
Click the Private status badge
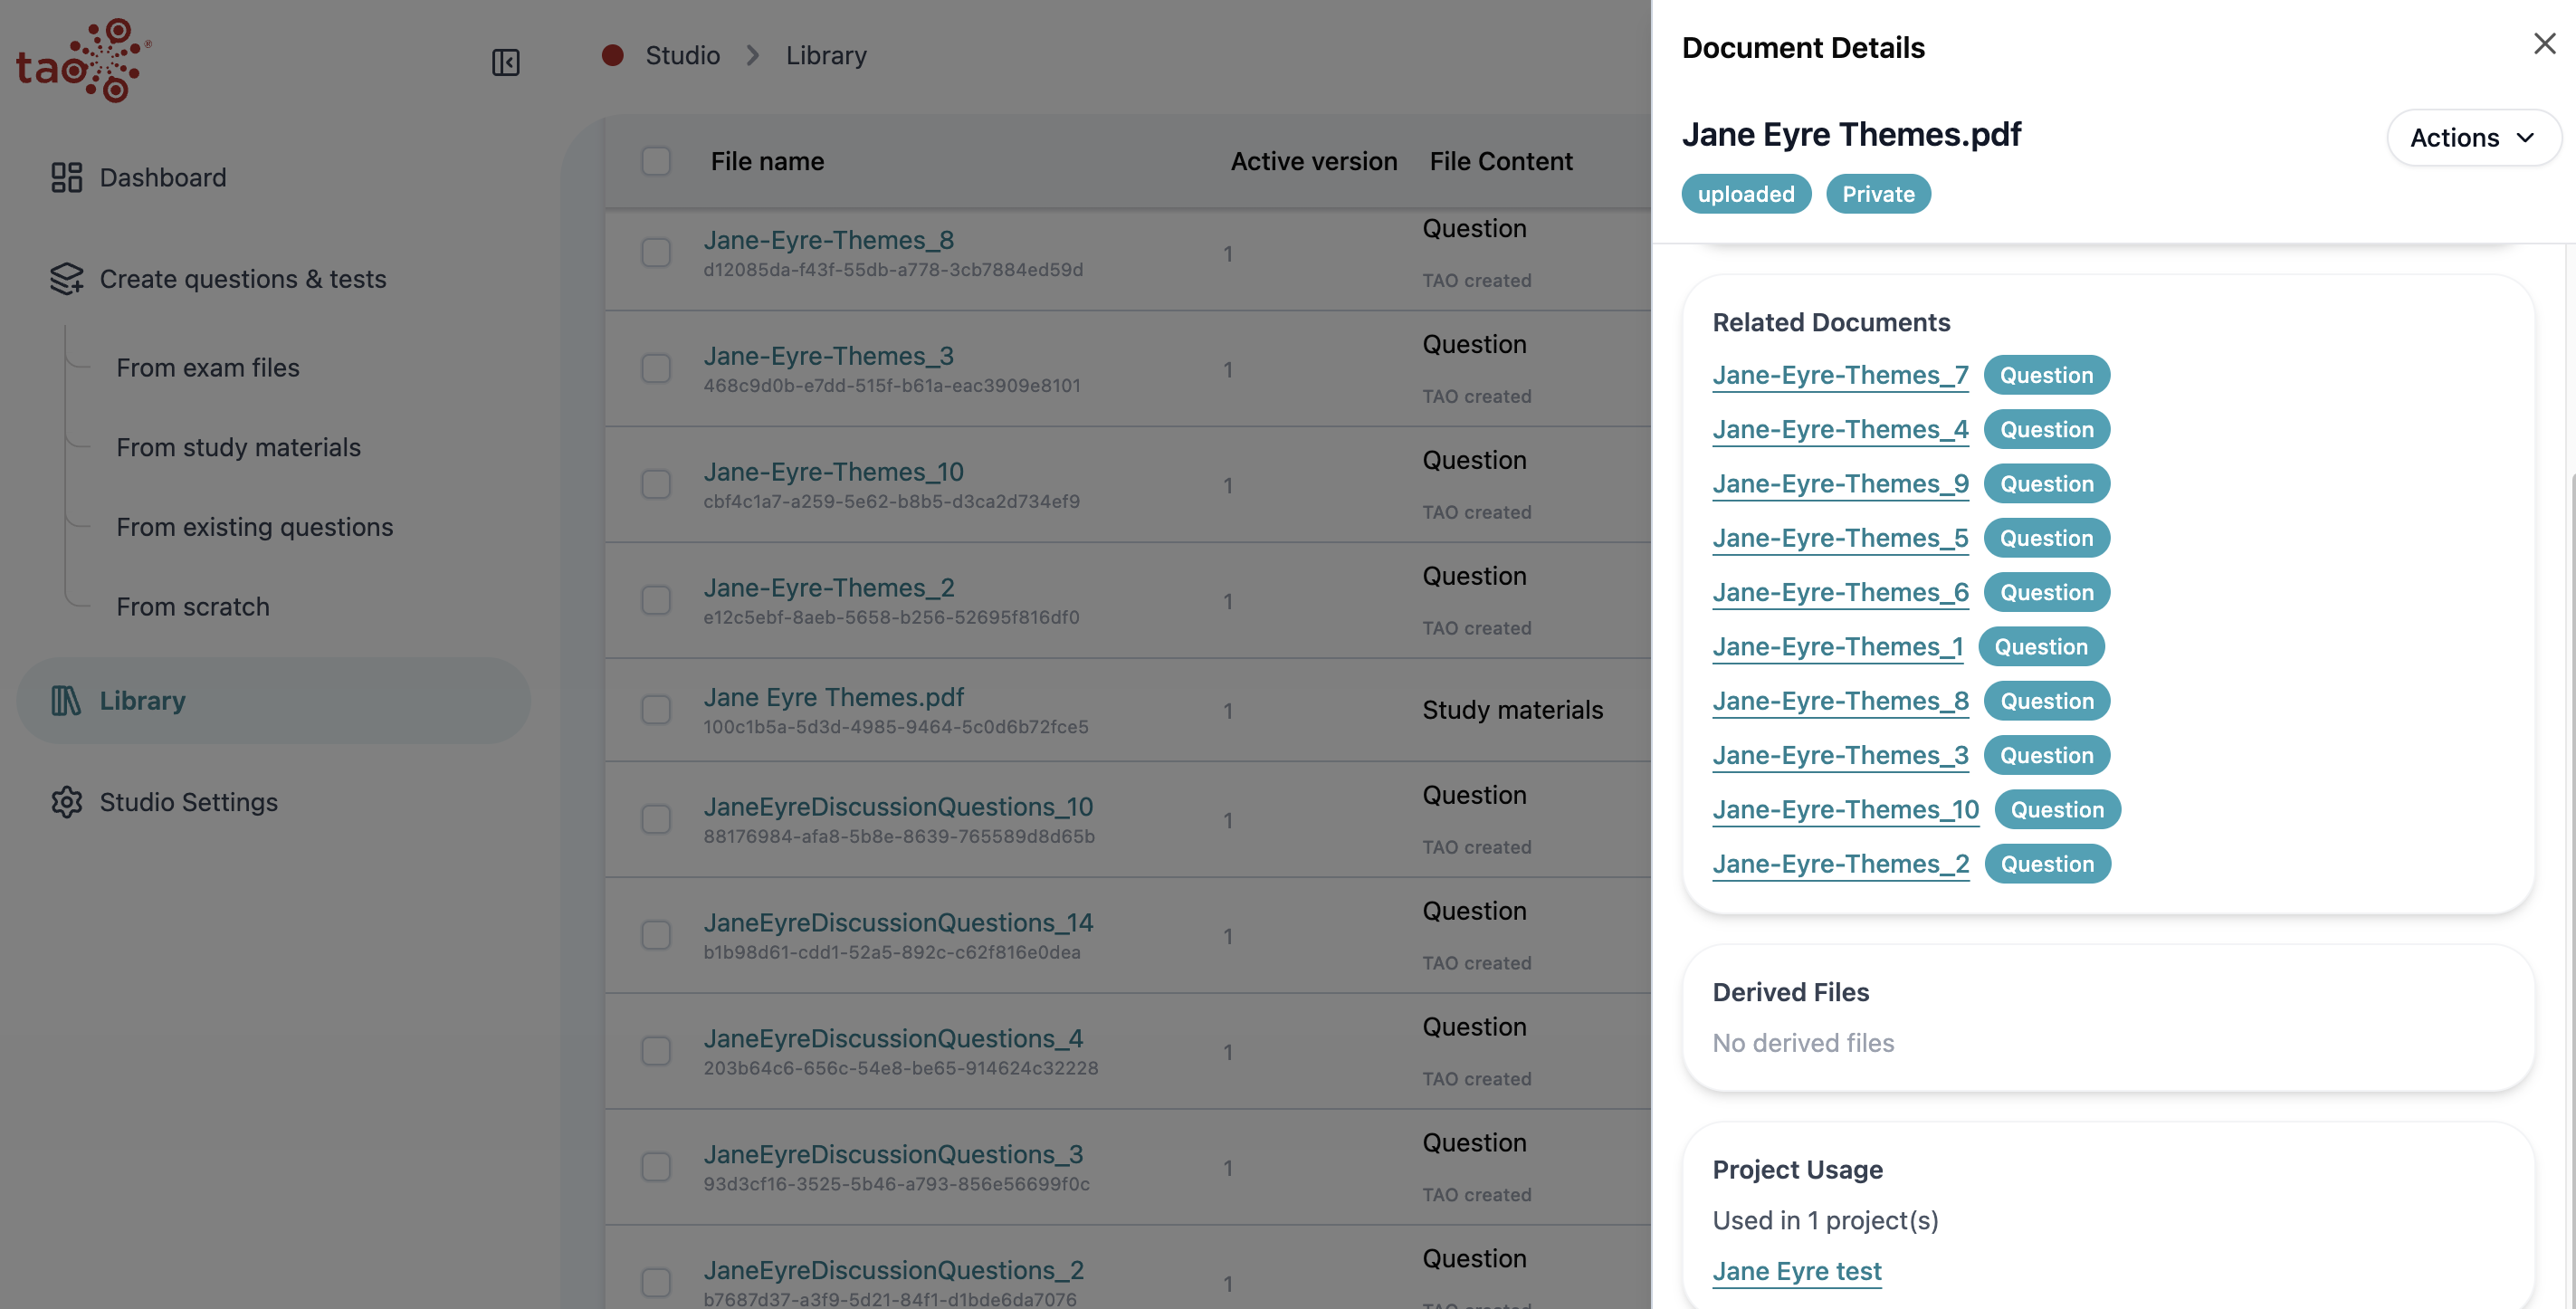click(x=1878, y=194)
